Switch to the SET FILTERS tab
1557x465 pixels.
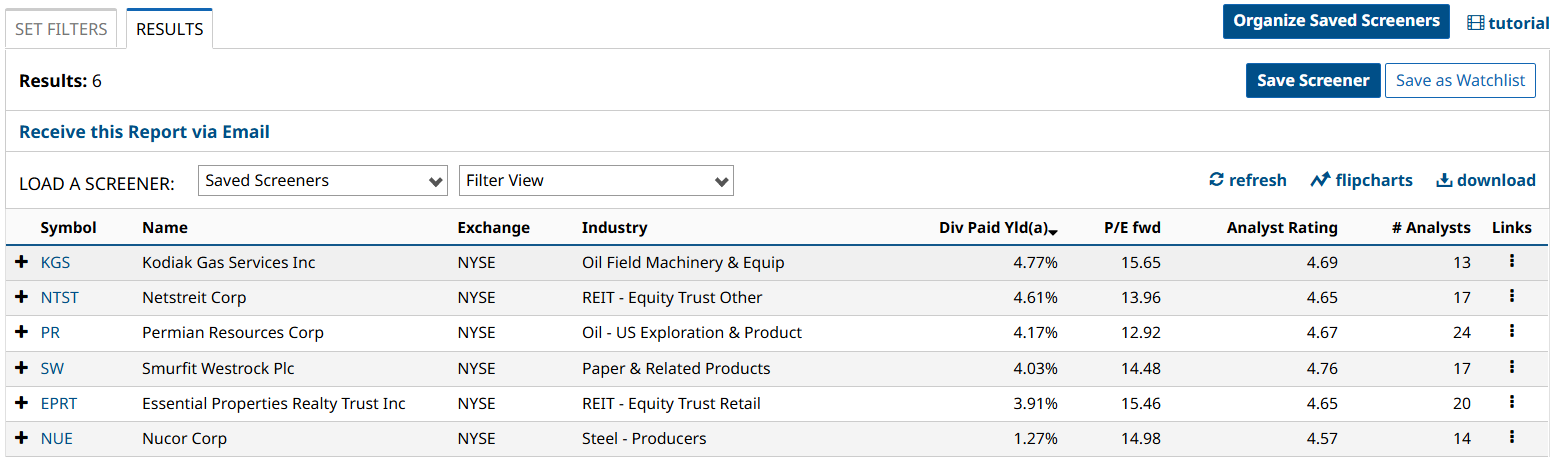pos(61,29)
